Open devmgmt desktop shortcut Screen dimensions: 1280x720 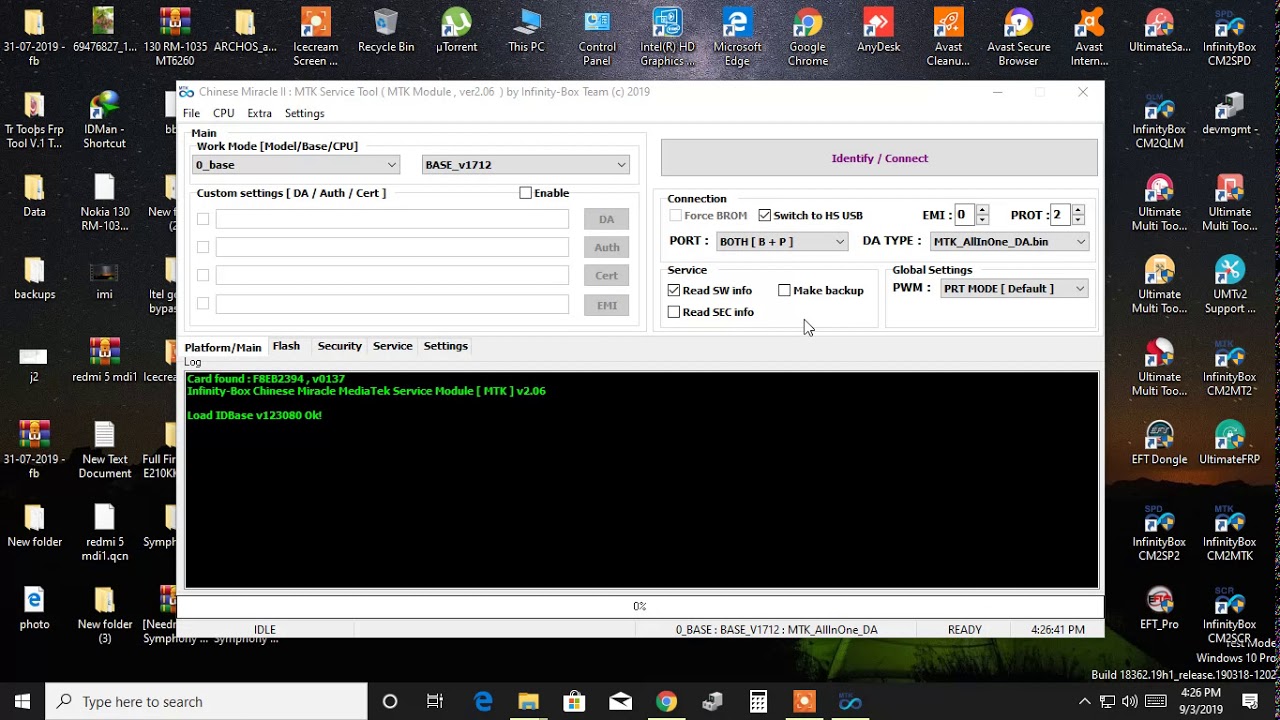(1229, 113)
